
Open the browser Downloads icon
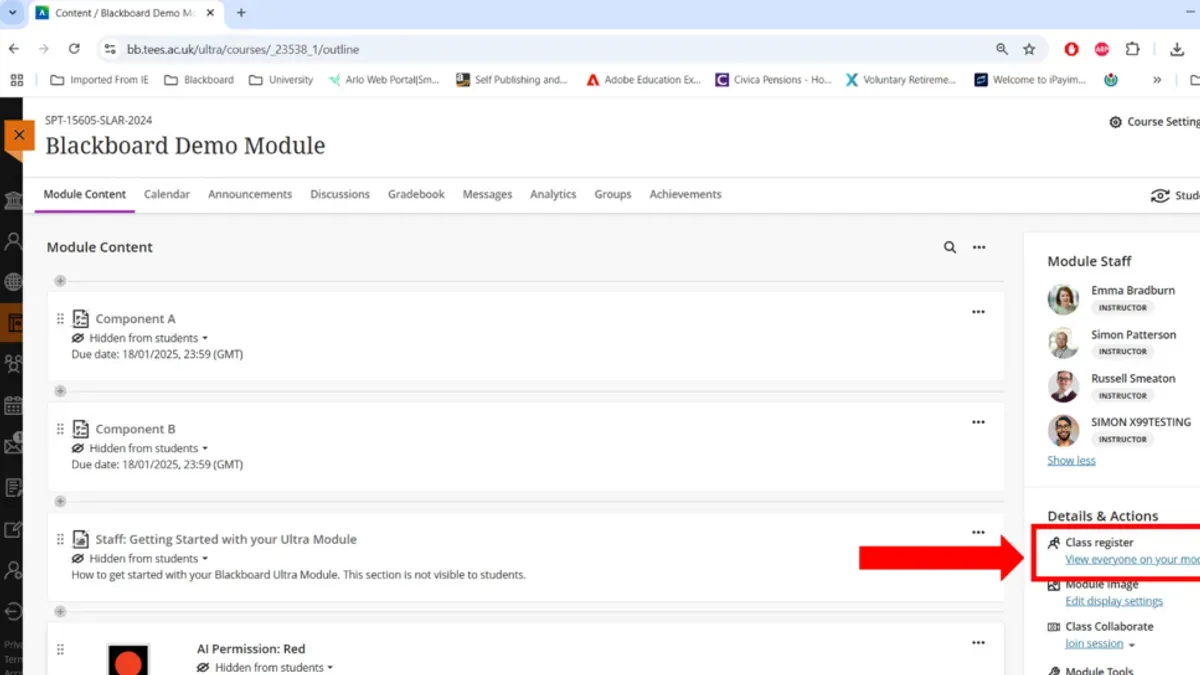[x=1177, y=49]
